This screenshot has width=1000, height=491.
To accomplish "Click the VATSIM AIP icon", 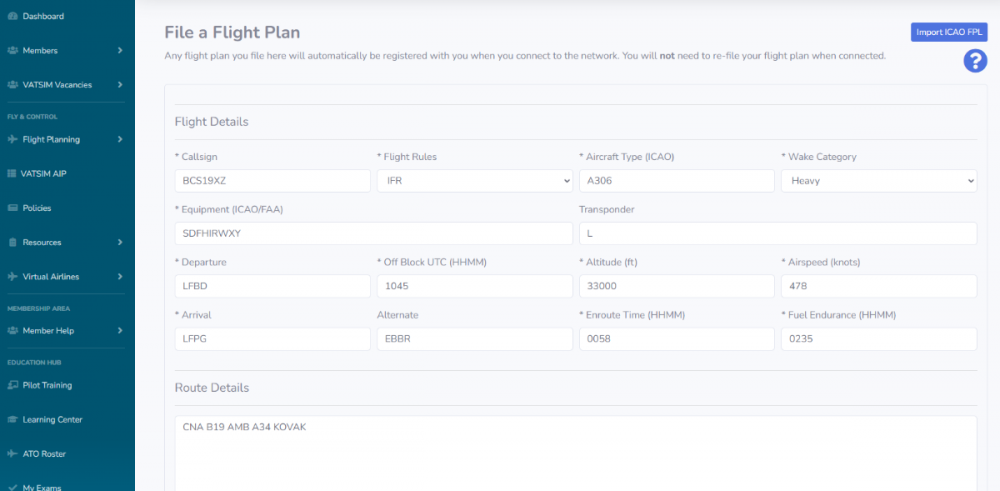I will (12, 174).
